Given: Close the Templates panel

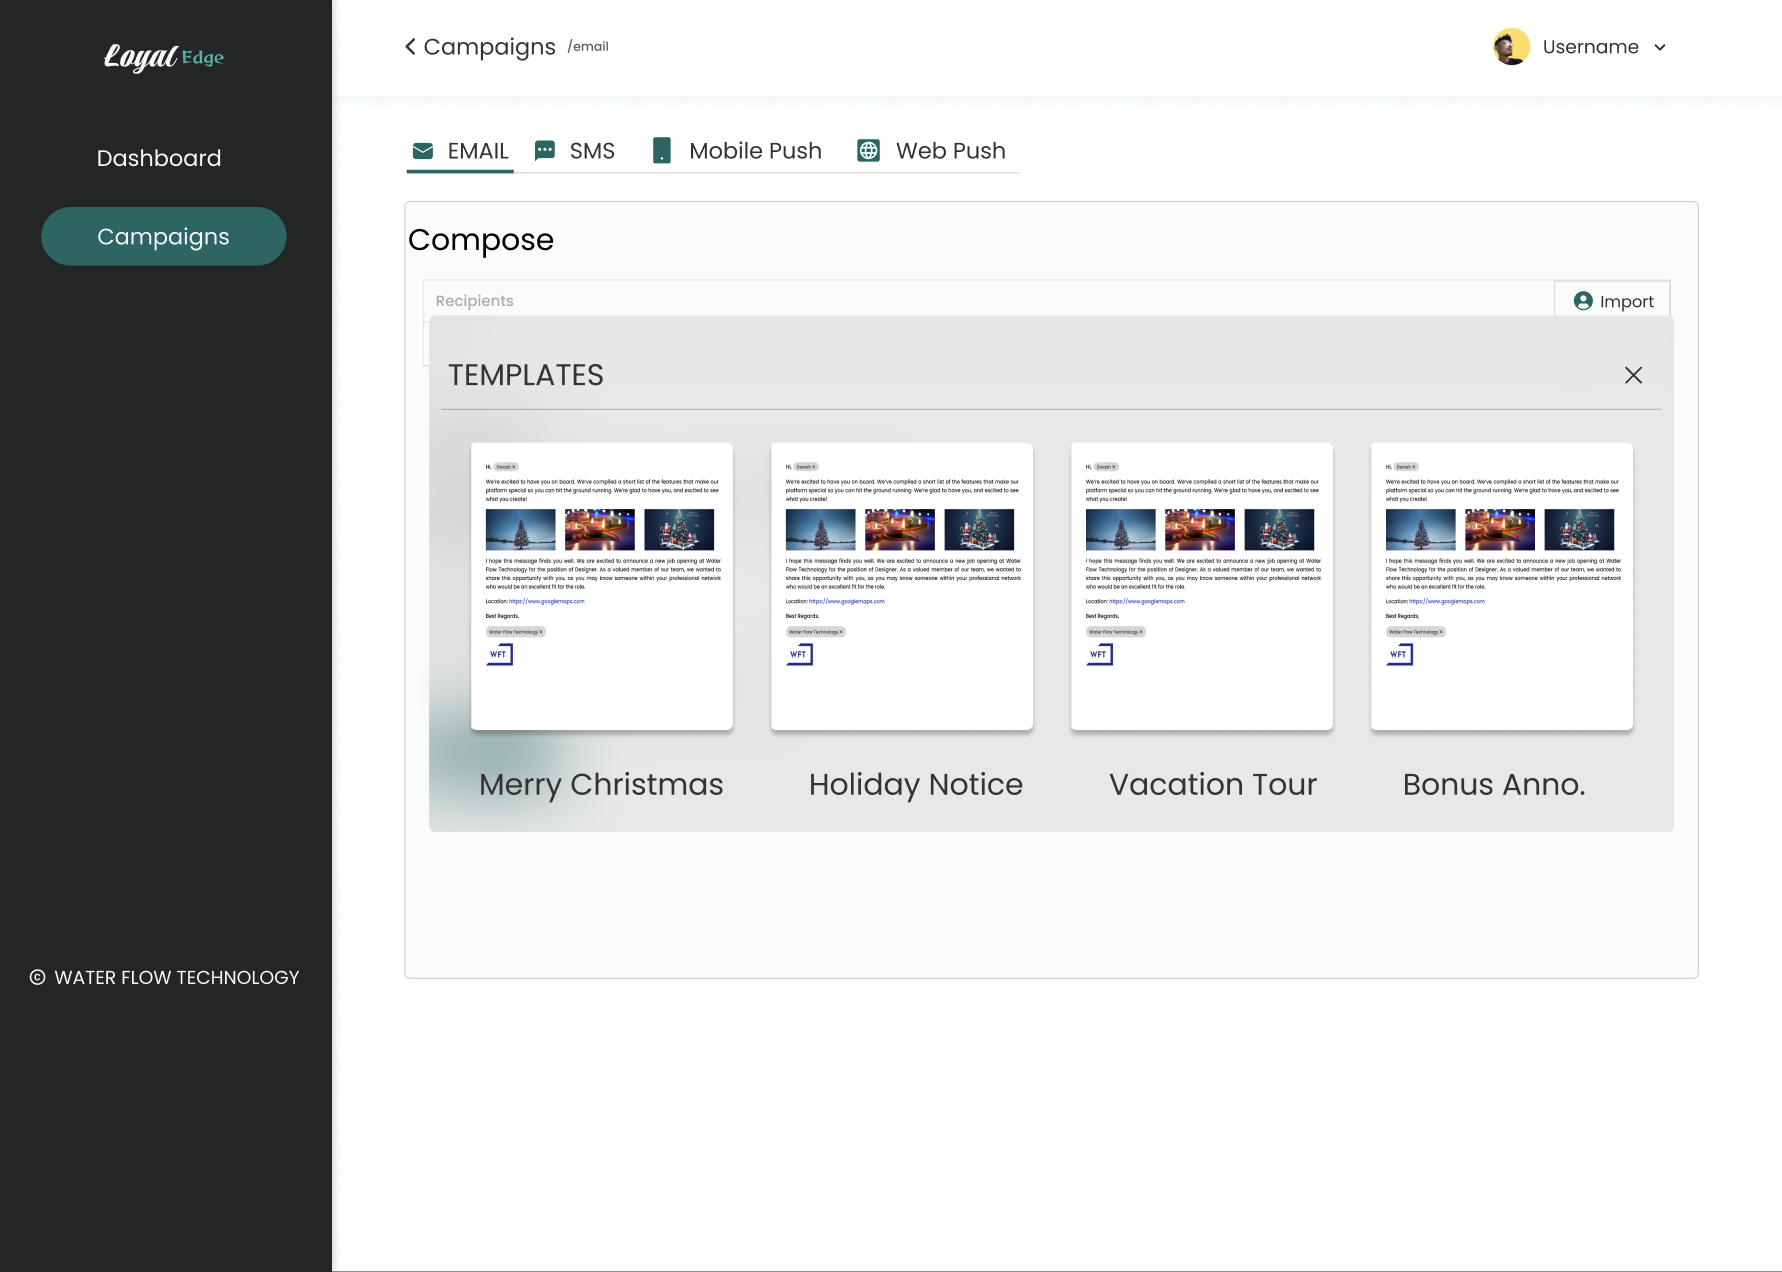Looking at the screenshot, I should coord(1633,375).
